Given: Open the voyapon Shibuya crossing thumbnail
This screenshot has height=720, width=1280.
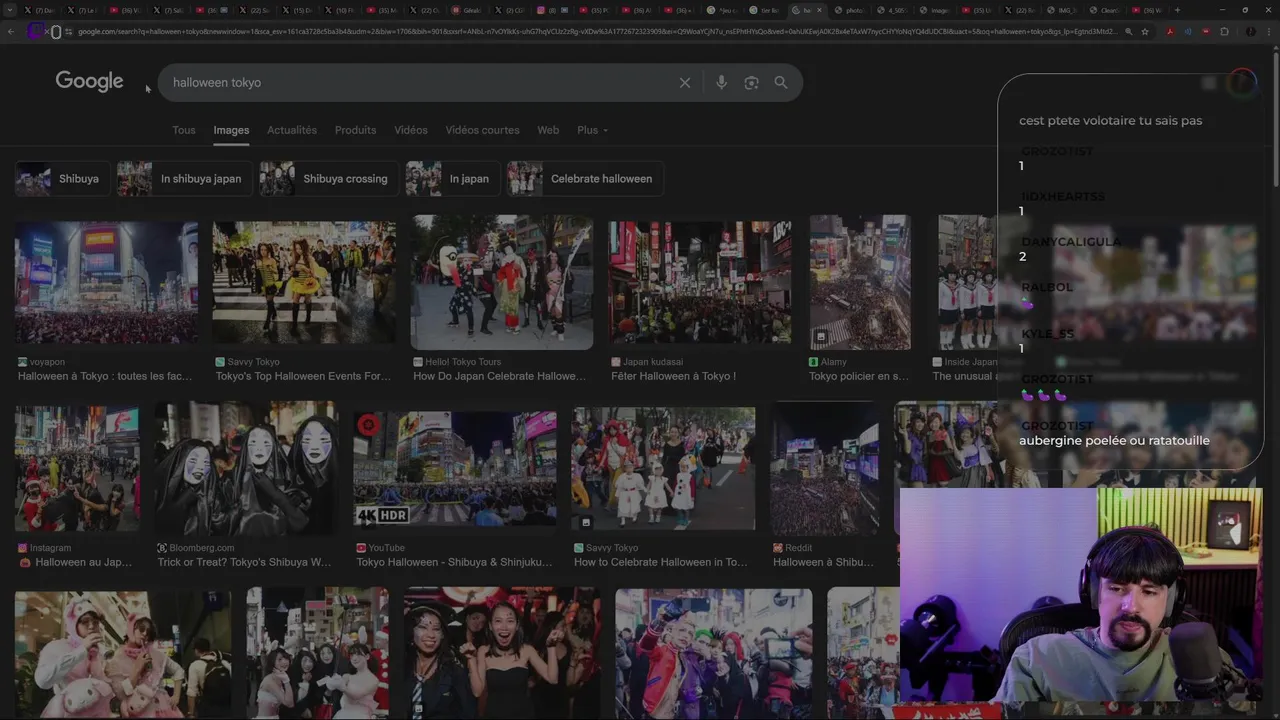Looking at the screenshot, I should tap(106, 283).
